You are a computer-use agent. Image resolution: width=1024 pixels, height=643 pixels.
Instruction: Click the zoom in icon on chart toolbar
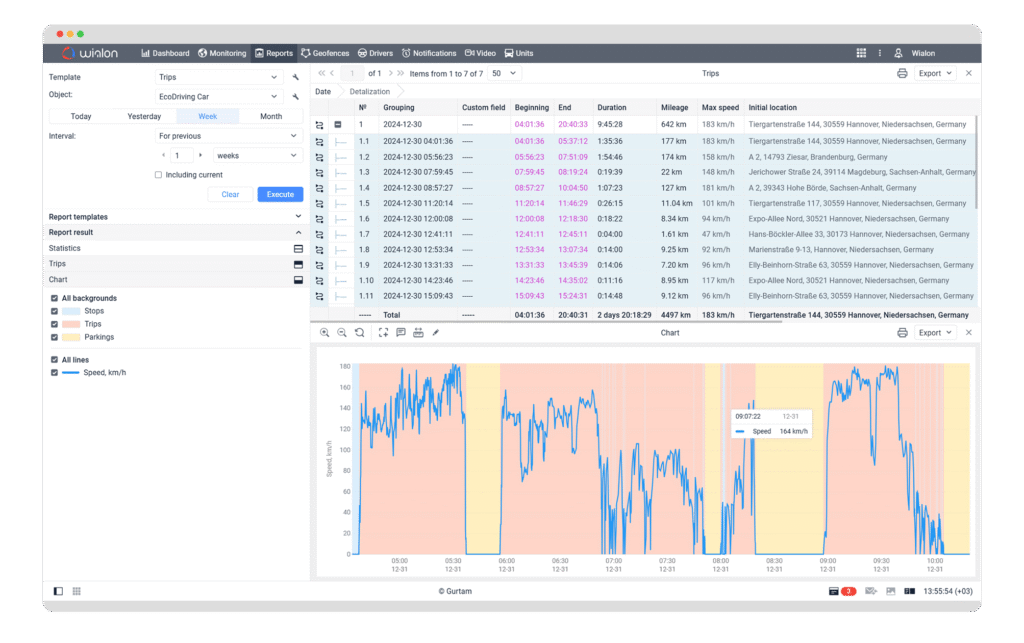click(325, 332)
